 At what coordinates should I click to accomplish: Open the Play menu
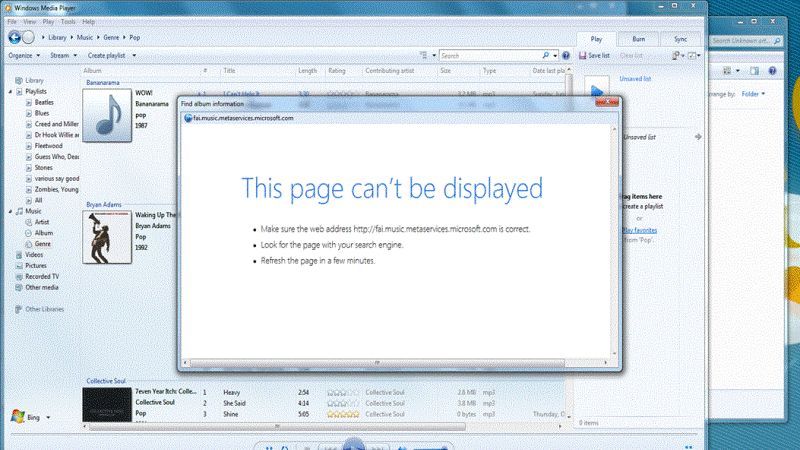click(x=48, y=22)
